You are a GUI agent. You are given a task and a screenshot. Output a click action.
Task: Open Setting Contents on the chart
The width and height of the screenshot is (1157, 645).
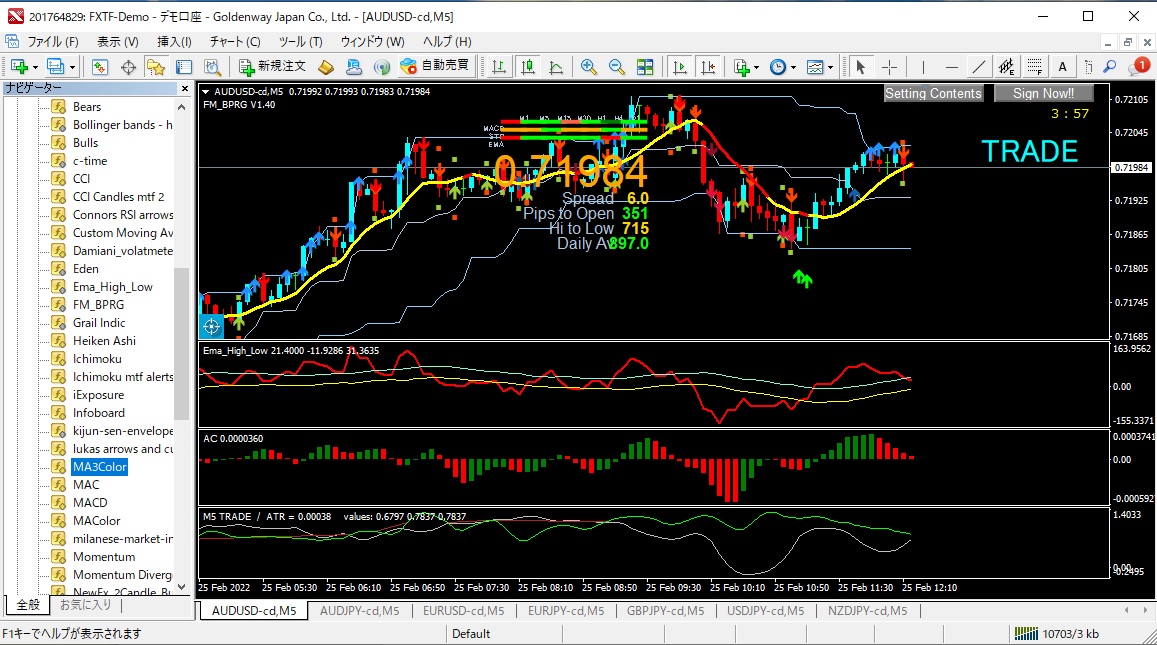click(x=933, y=93)
